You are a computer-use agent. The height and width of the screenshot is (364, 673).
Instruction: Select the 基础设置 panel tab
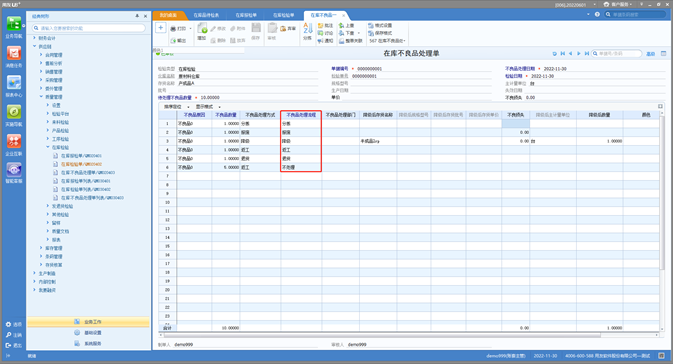(88, 333)
